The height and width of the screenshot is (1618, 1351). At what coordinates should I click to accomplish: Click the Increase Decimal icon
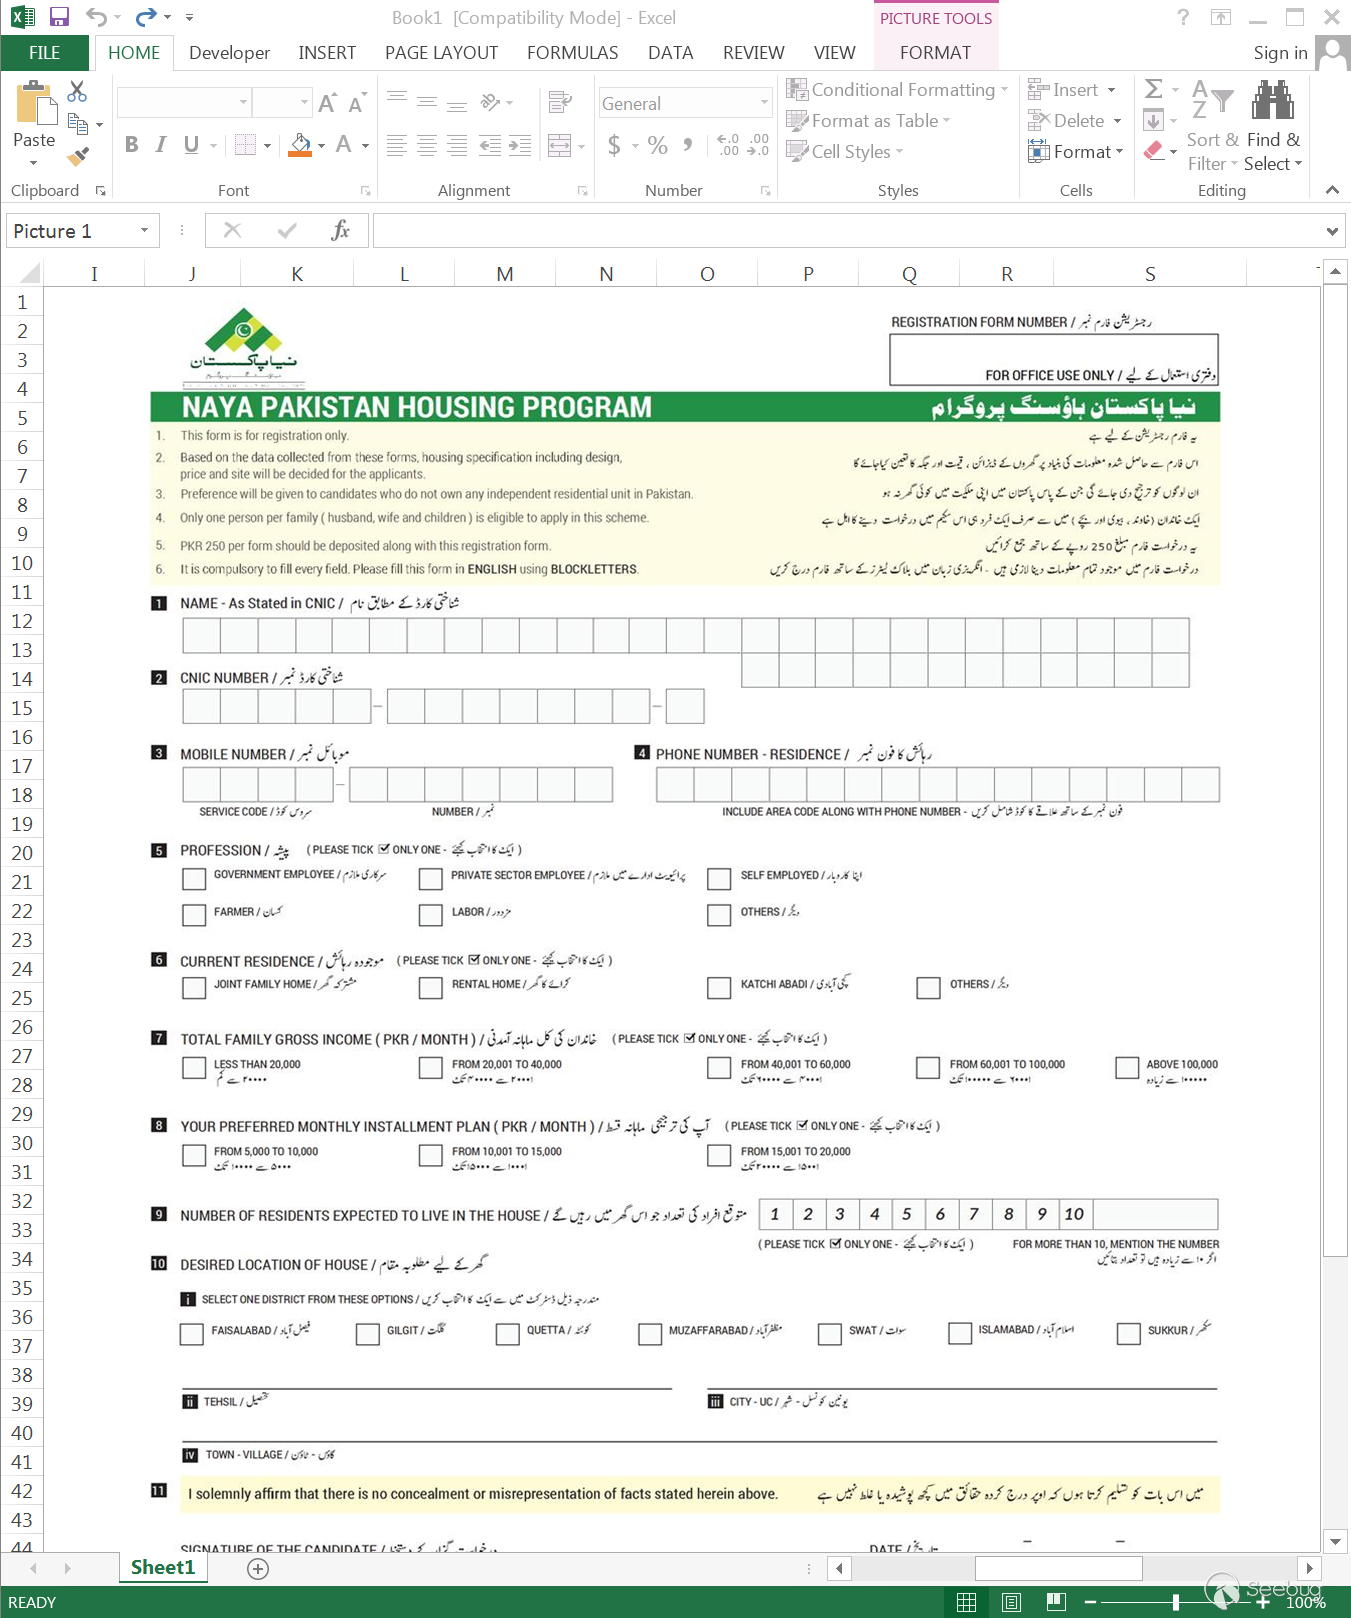tap(729, 146)
